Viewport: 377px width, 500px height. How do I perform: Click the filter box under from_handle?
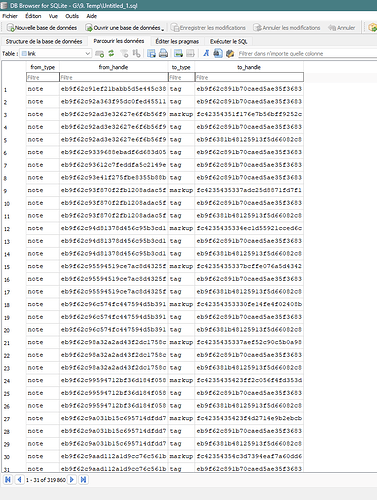pos(114,77)
